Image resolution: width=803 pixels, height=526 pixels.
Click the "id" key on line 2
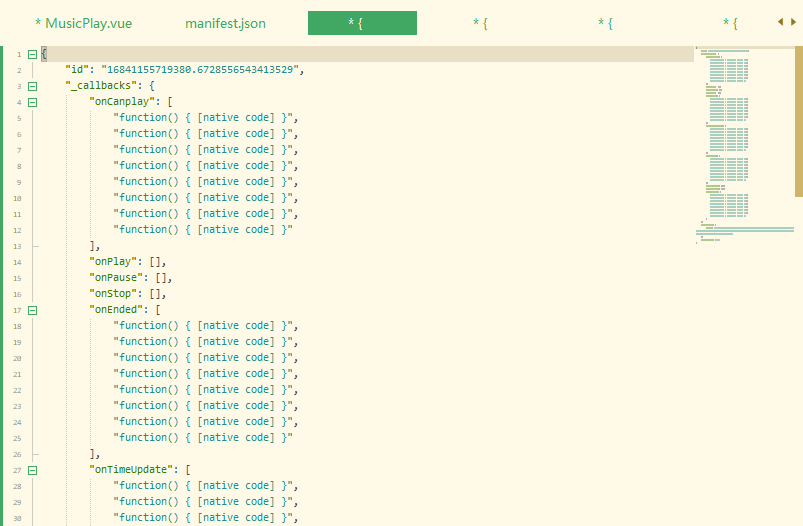pyautogui.click(x=77, y=70)
